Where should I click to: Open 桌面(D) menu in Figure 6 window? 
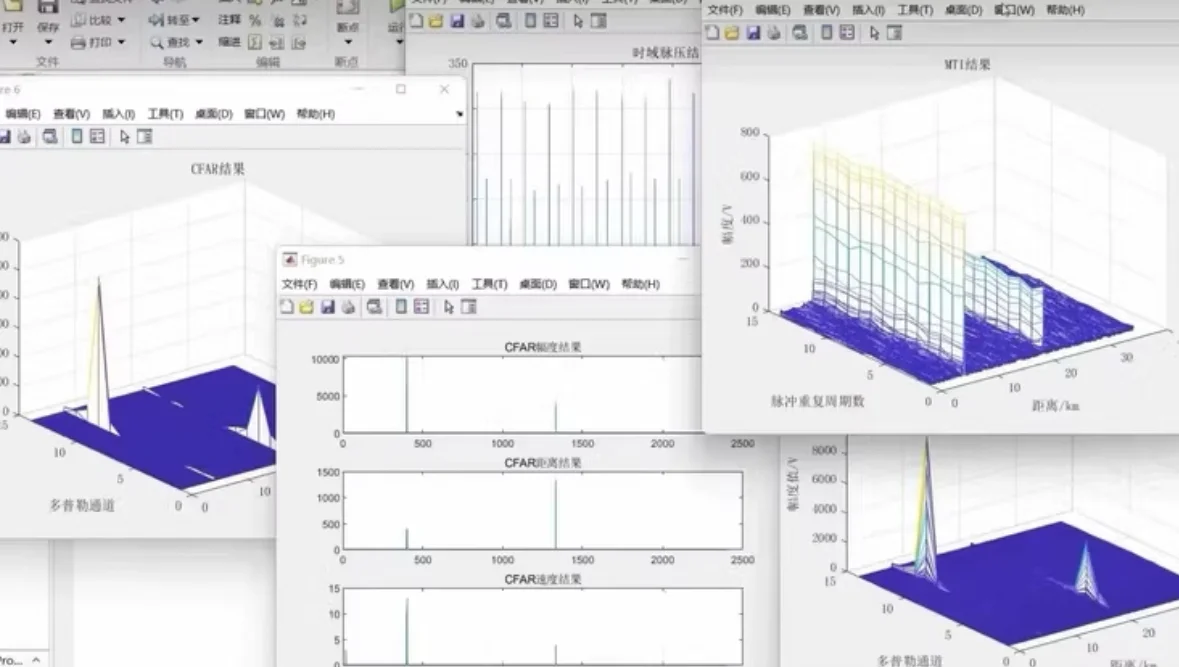tap(214, 114)
